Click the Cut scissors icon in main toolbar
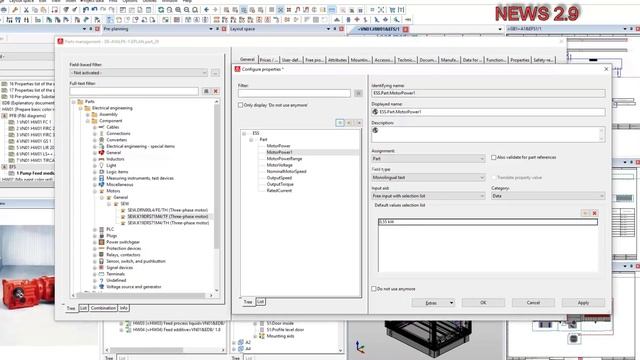This screenshot has width=640, height=360. click(26, 10)
